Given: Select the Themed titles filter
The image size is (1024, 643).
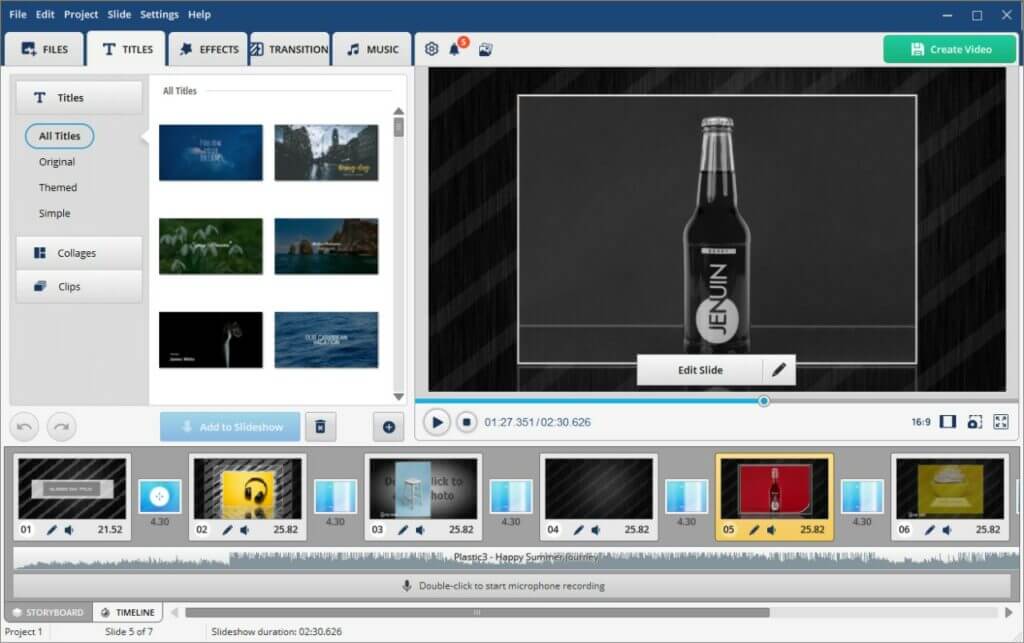Looking at the screenshot, I should (x=57, y=187).
